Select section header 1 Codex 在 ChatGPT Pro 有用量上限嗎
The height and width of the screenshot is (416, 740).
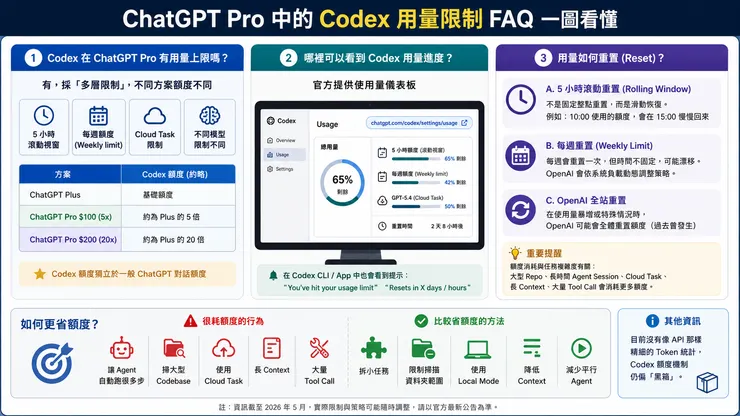click(x=127, y=58)
